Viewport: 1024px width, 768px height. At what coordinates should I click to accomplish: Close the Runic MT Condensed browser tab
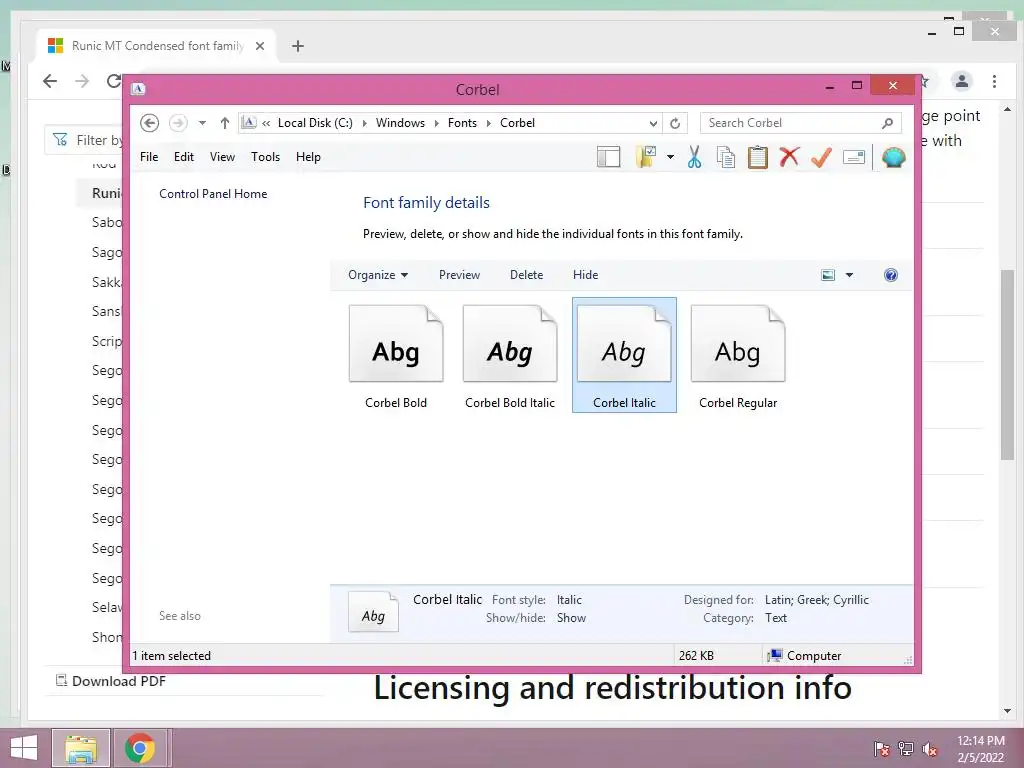pyautogui.click(x=260, y=46)
